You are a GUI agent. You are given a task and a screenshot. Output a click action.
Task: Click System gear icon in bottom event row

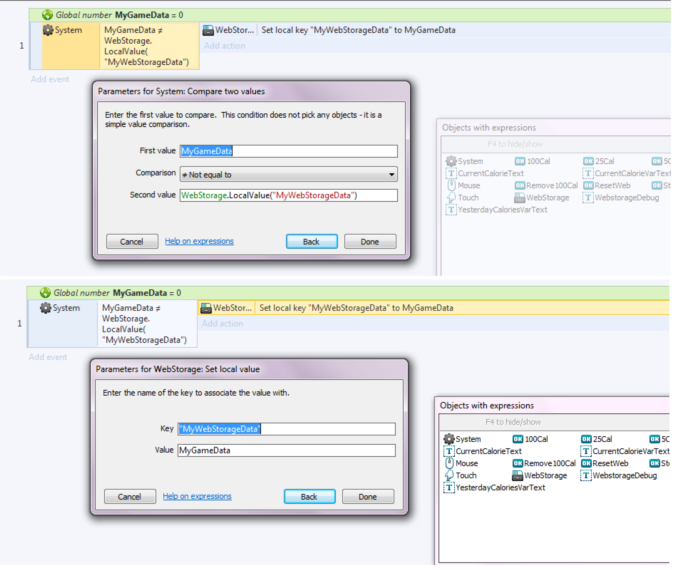click(x=46, y=308)
